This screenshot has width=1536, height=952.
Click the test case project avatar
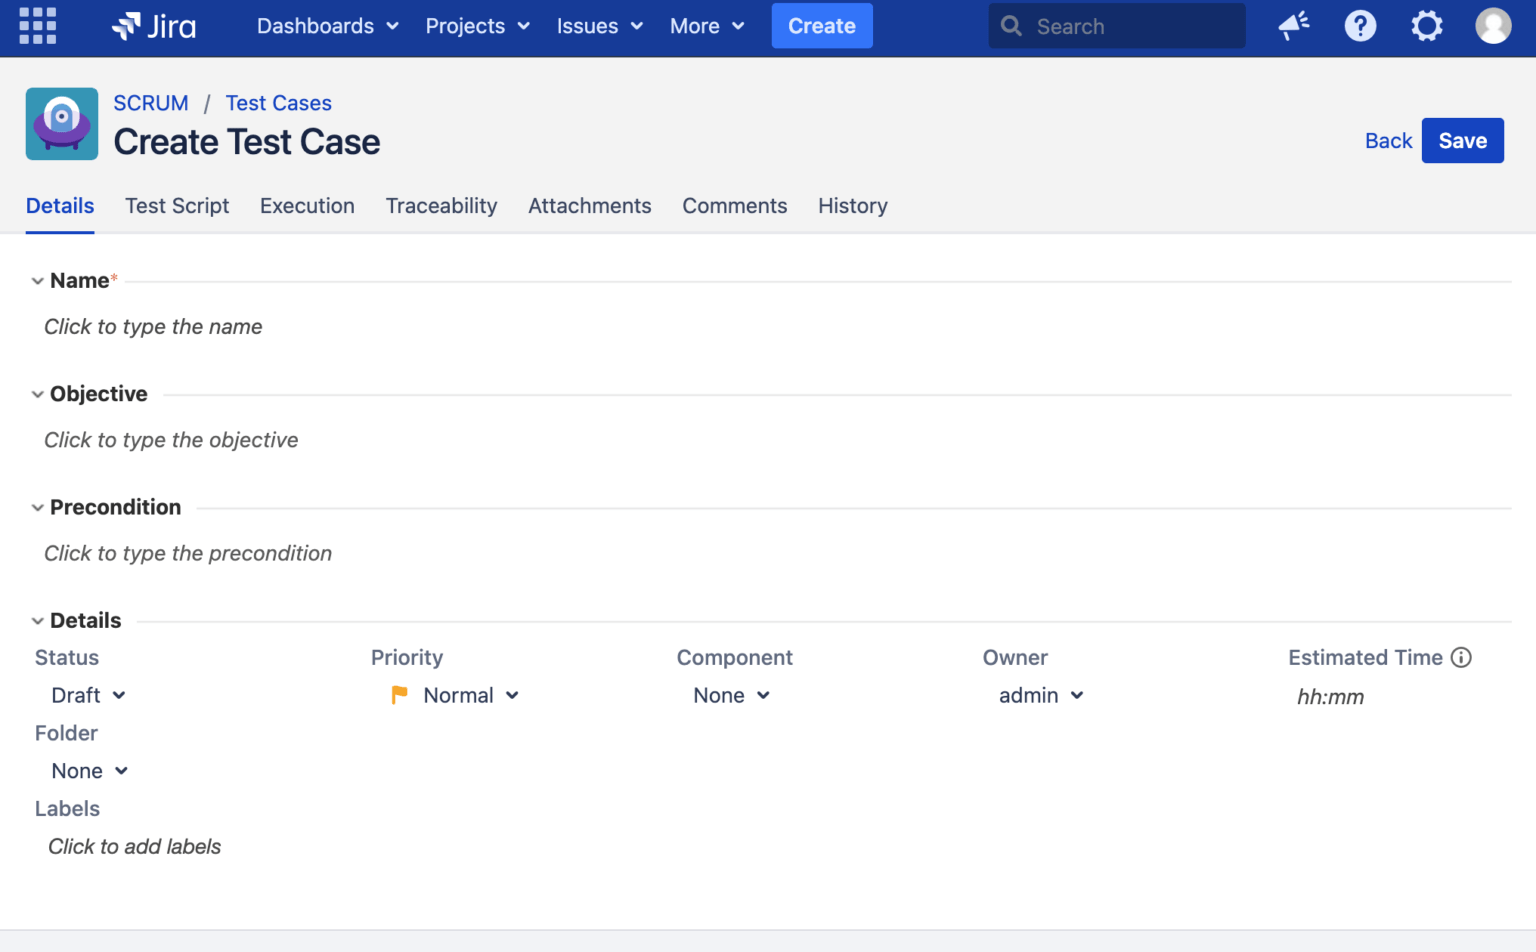61,123
